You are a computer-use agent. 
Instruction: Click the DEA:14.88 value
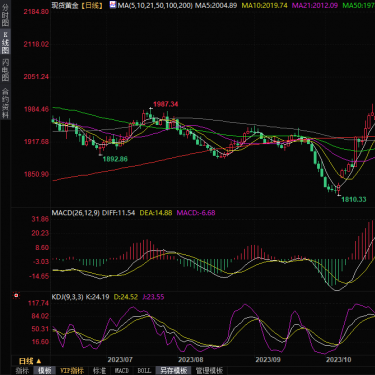(156, 213)
